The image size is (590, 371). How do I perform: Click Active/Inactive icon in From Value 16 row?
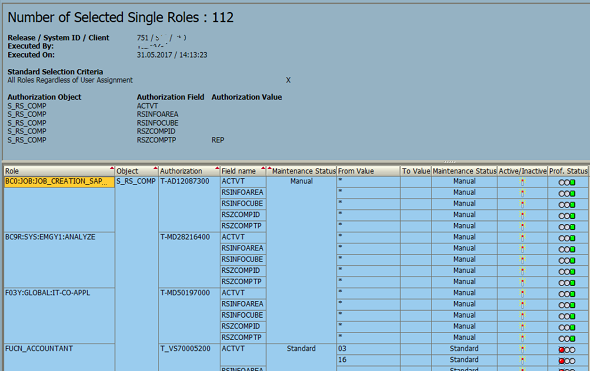click(x=522, y=361)
